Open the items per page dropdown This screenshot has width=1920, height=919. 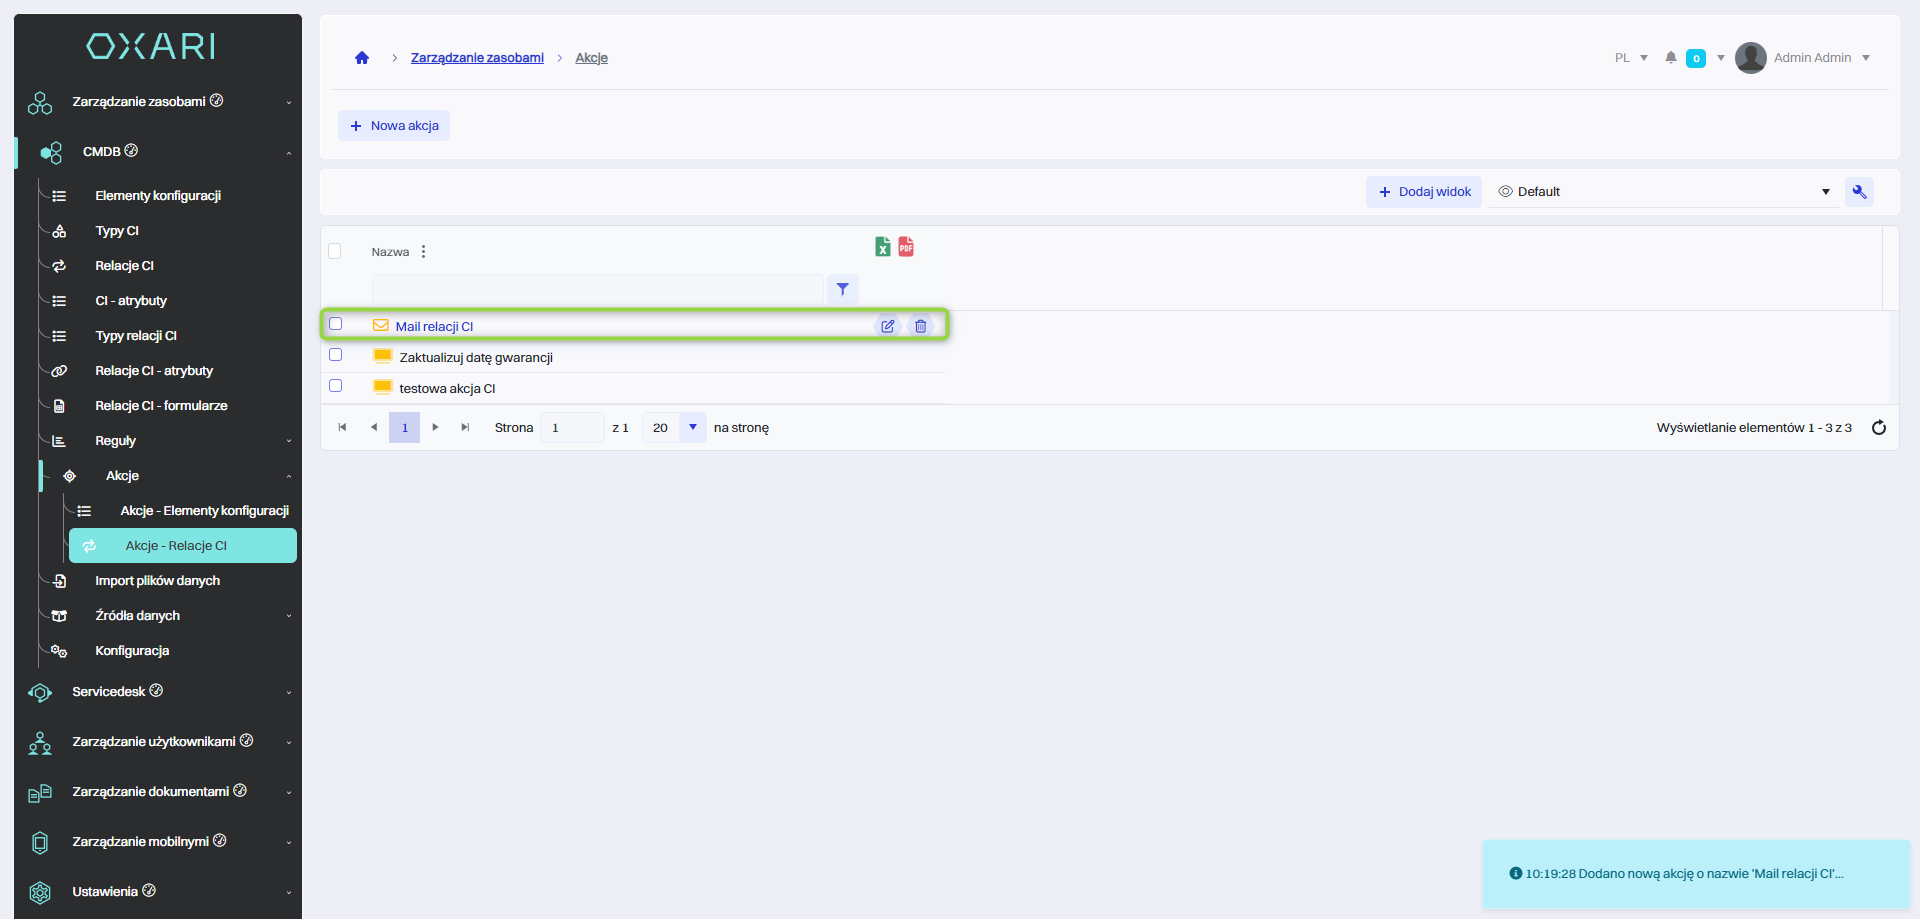pos(692,428)
